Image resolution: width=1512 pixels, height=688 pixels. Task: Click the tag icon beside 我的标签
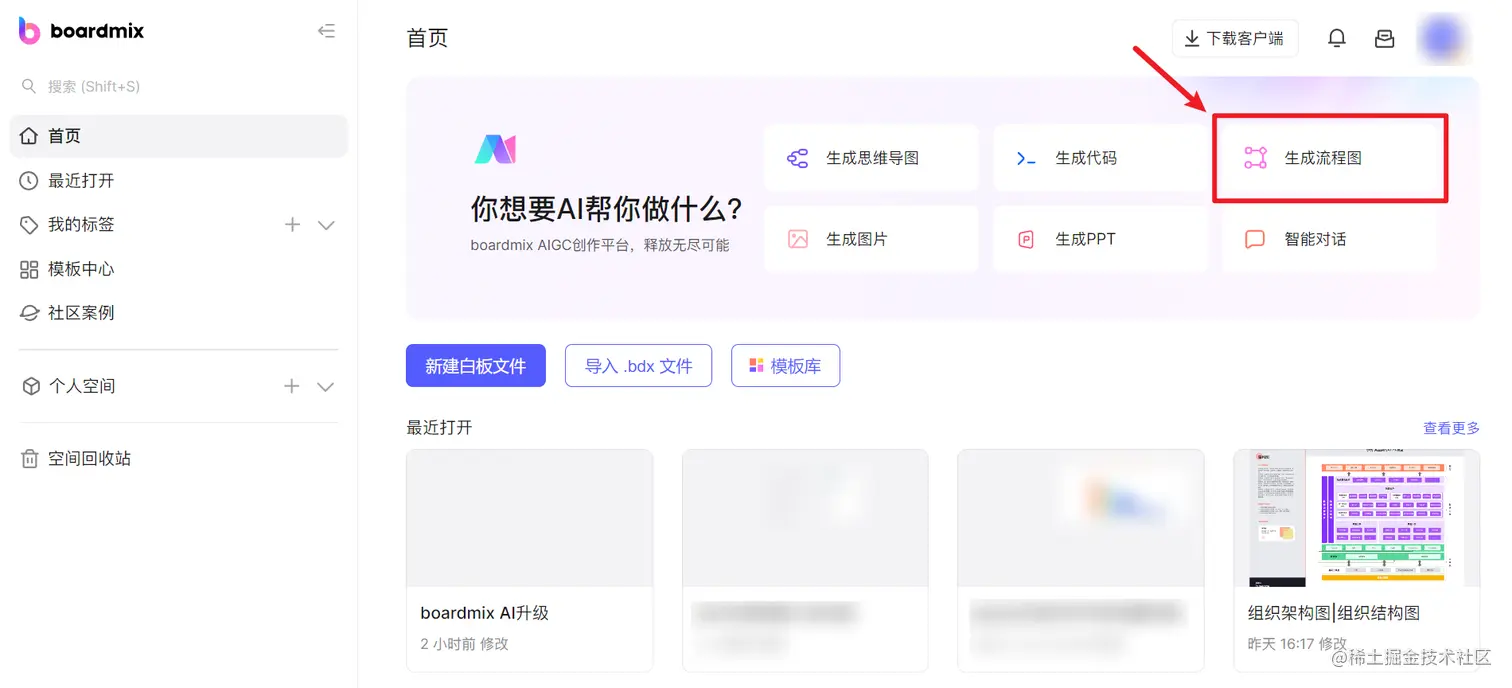point(29,225)
